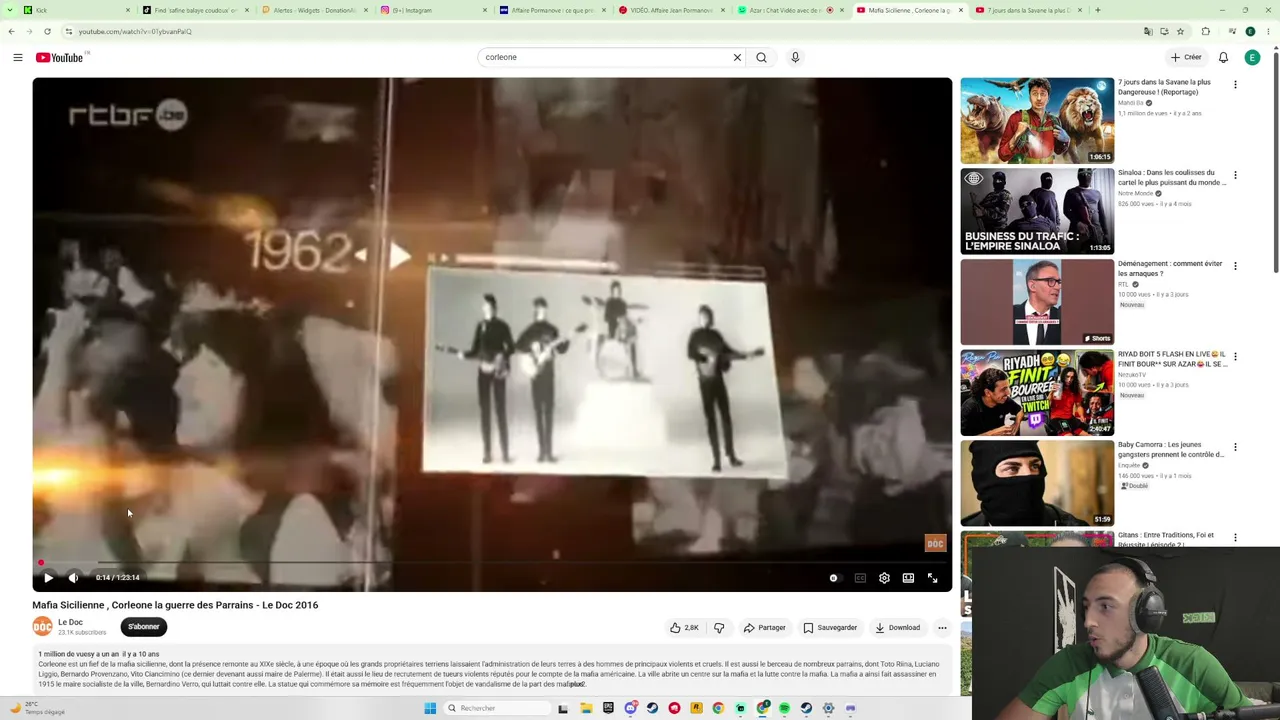This screenshot has width=1280, height=720.
Task: Open the Windows Start menu
Action: [x=430, y=708]
